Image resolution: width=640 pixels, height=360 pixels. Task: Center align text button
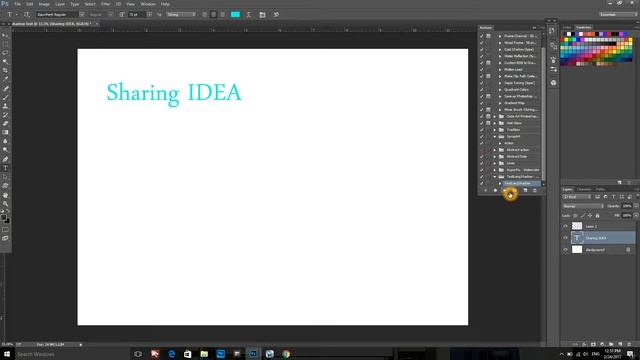[213, 15]
